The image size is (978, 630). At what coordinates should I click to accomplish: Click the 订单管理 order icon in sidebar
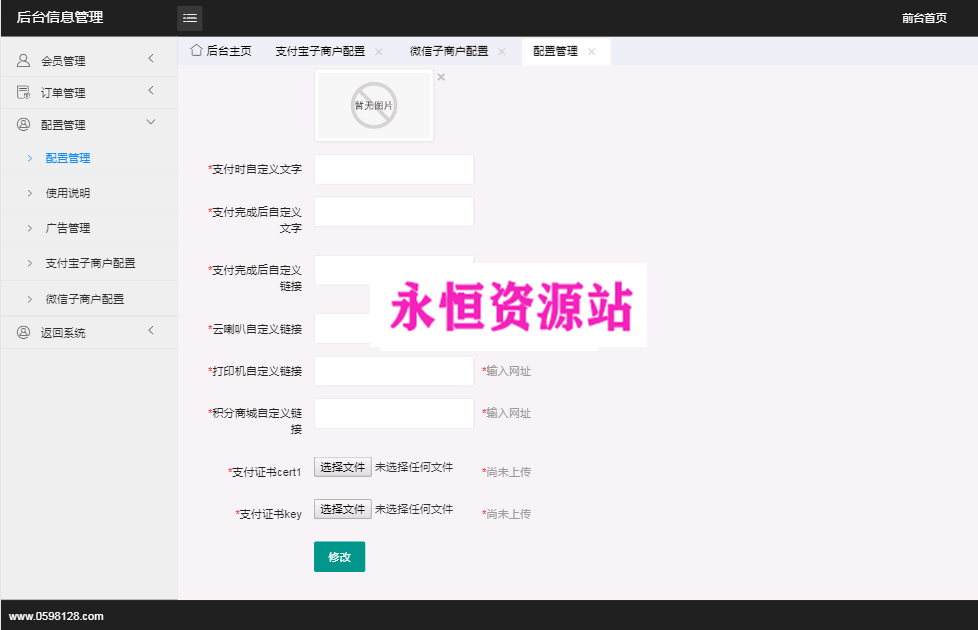pos(23,93)
